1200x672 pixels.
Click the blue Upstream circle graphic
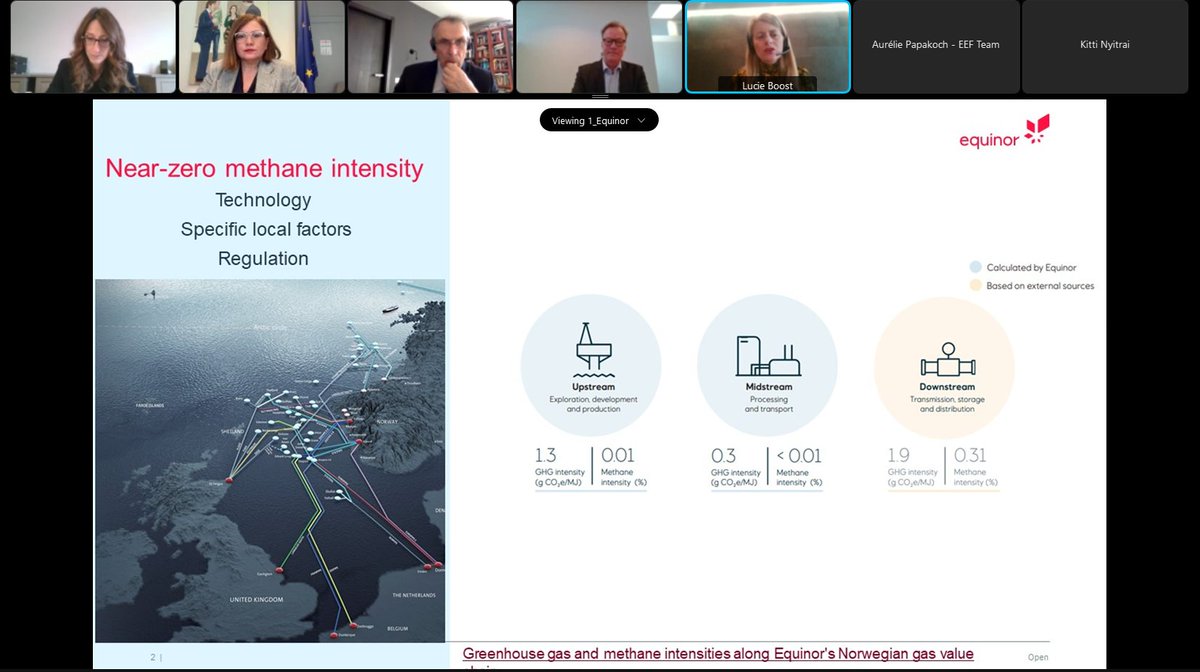tap(591, 365)
